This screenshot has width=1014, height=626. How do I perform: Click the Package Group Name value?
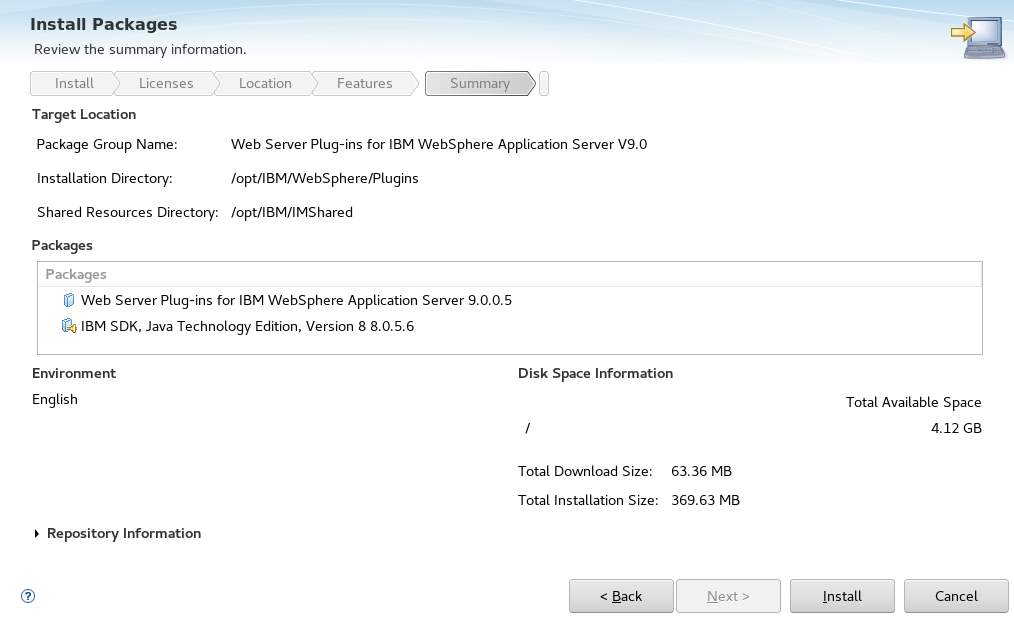(439, 144)
